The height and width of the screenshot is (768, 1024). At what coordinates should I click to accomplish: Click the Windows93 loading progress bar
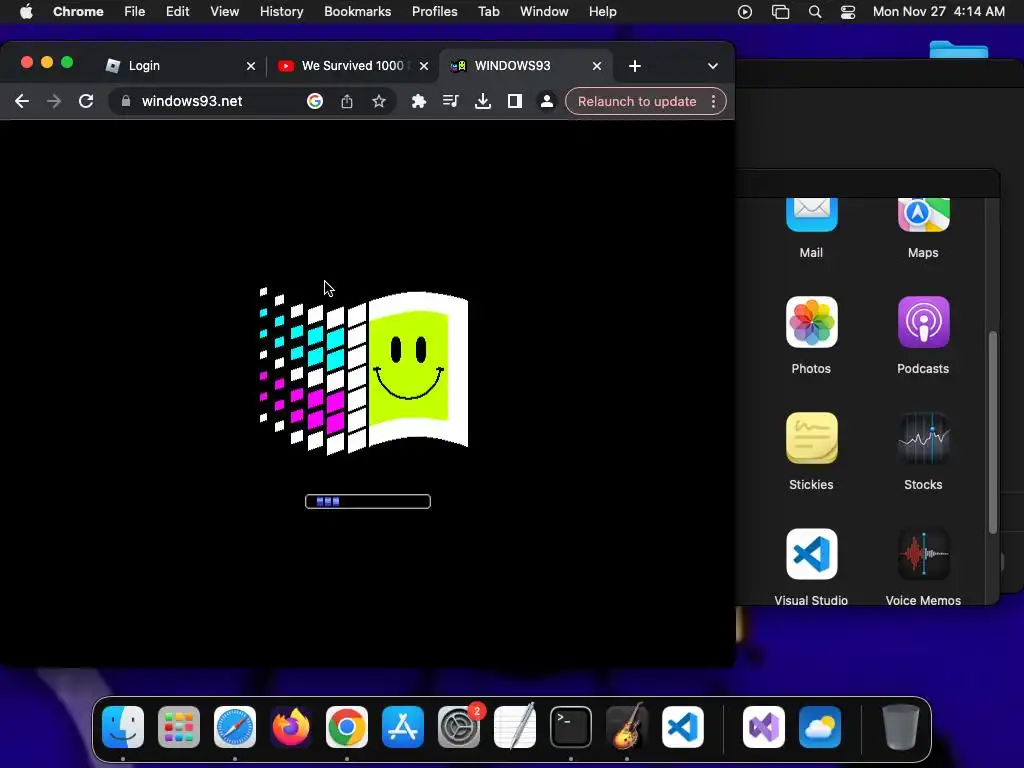pos(368,502)
